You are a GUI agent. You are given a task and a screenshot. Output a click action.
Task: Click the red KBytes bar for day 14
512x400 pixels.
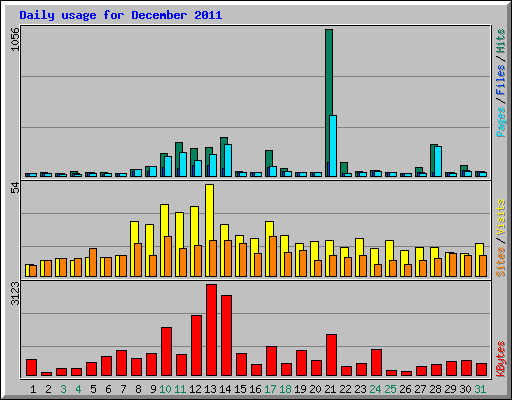(x=226, y=335)
